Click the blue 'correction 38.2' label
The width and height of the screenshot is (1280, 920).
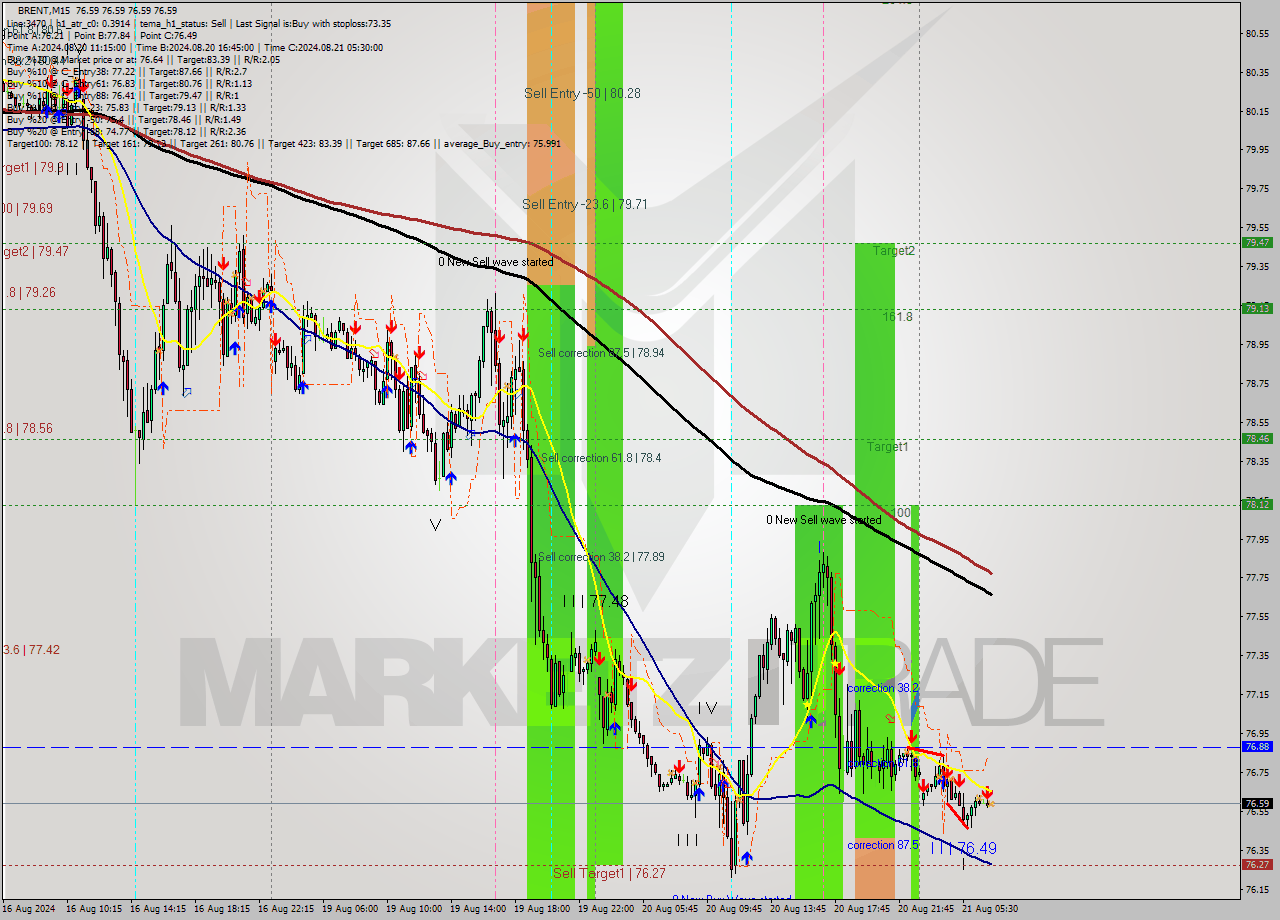click(882, 688)
